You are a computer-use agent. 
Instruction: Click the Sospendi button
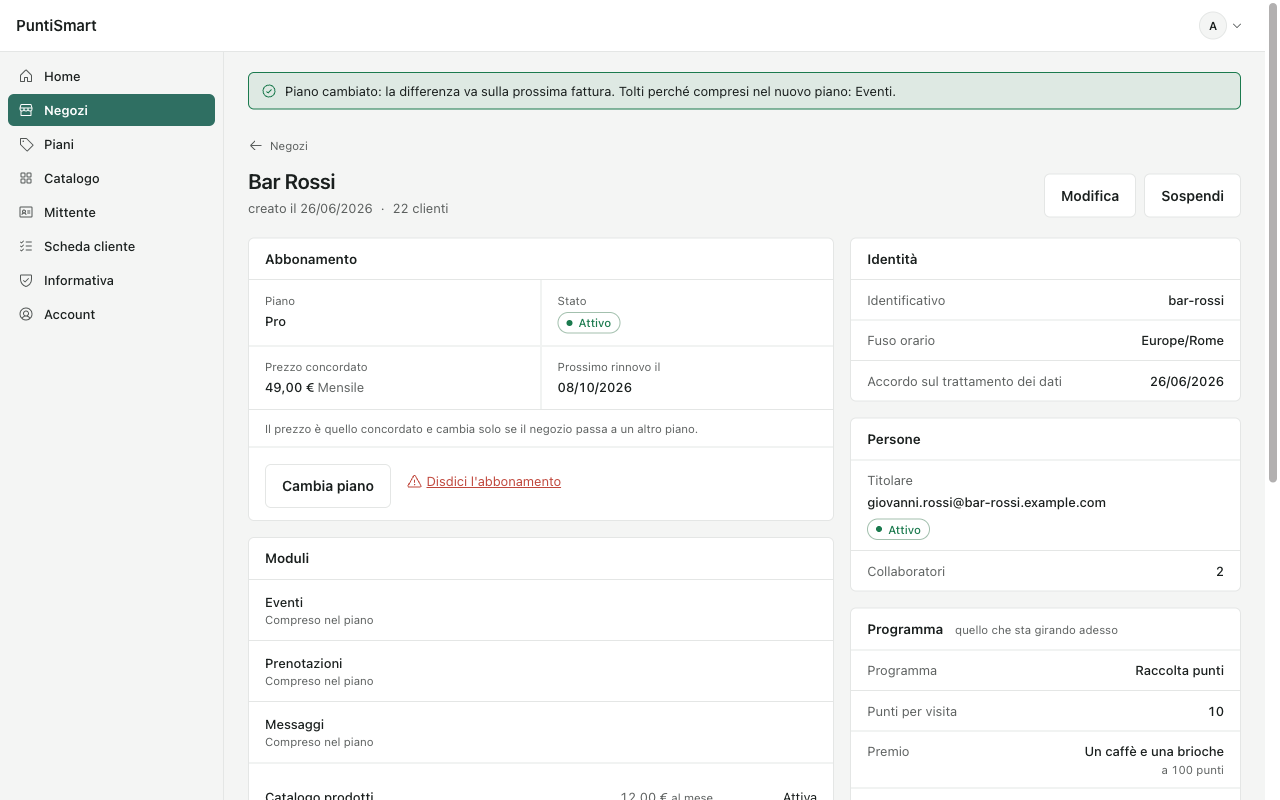[1192, 196]
